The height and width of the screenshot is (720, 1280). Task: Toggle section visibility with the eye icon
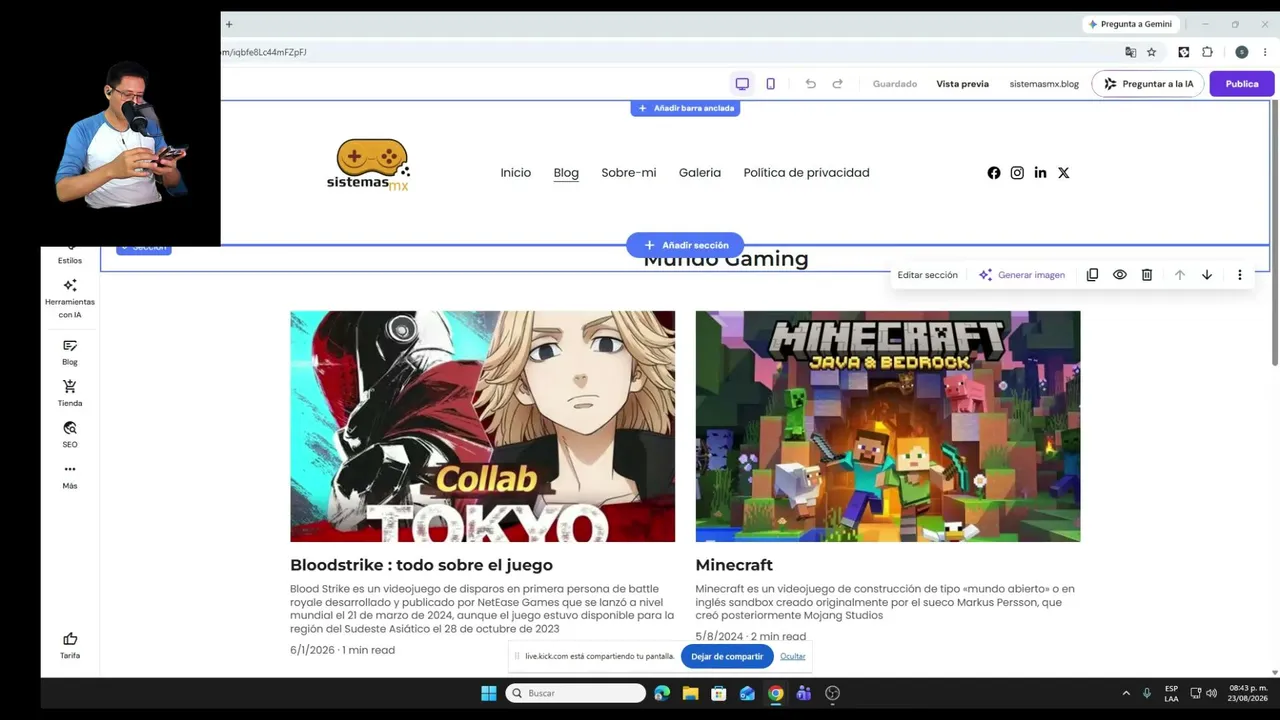point(1120,275)
